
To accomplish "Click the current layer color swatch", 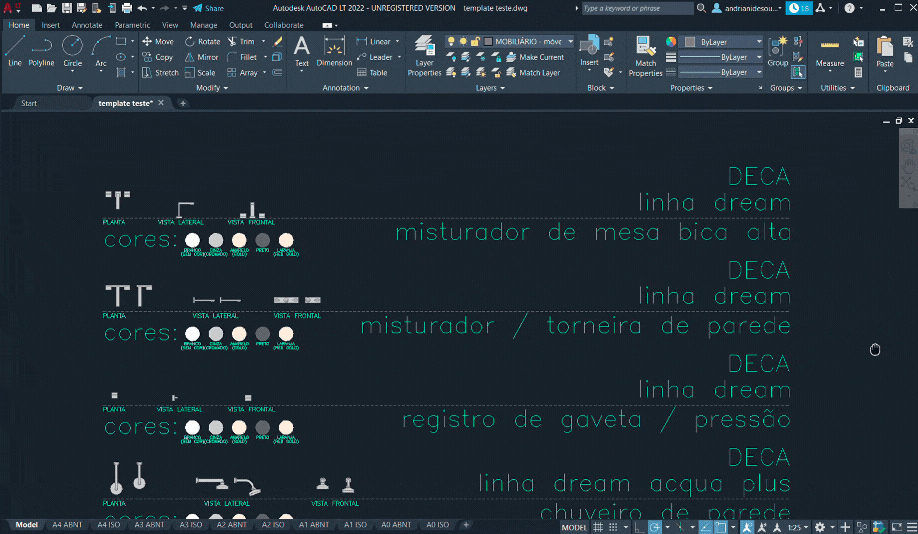I will coord(488,42).
